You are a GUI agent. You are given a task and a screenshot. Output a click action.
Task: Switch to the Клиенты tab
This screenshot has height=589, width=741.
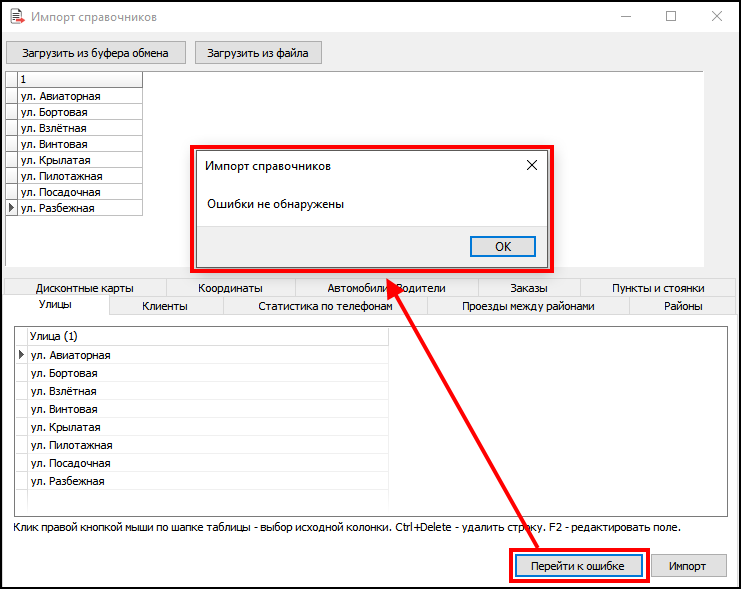pos(165,306)
